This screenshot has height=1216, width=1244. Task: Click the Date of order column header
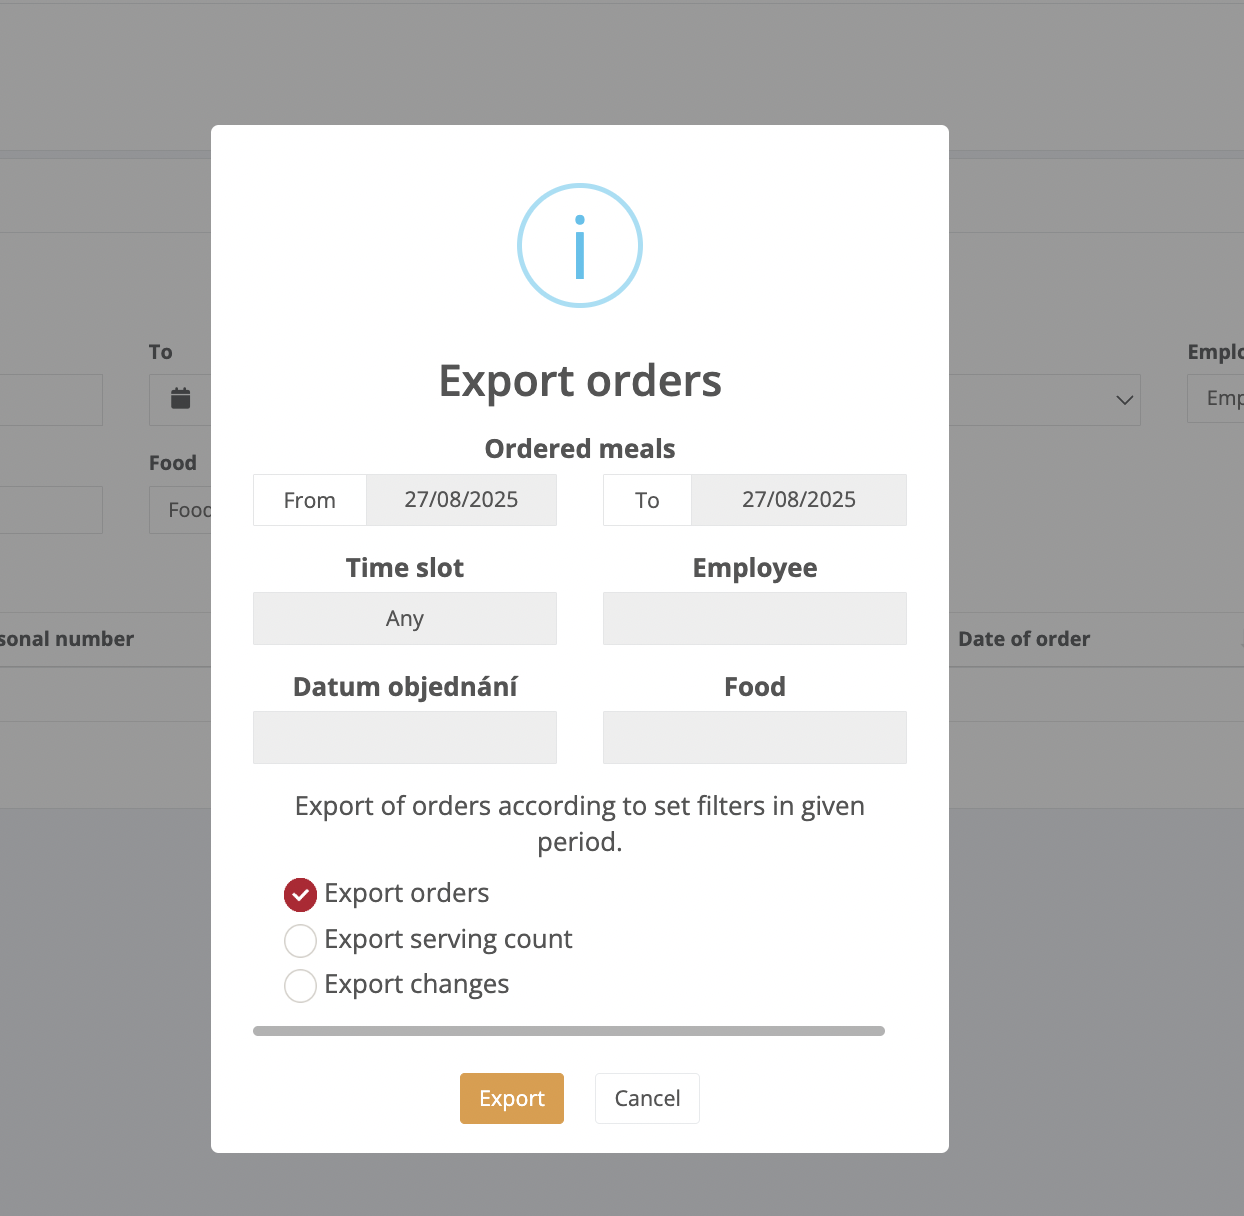coord(1024,639)
